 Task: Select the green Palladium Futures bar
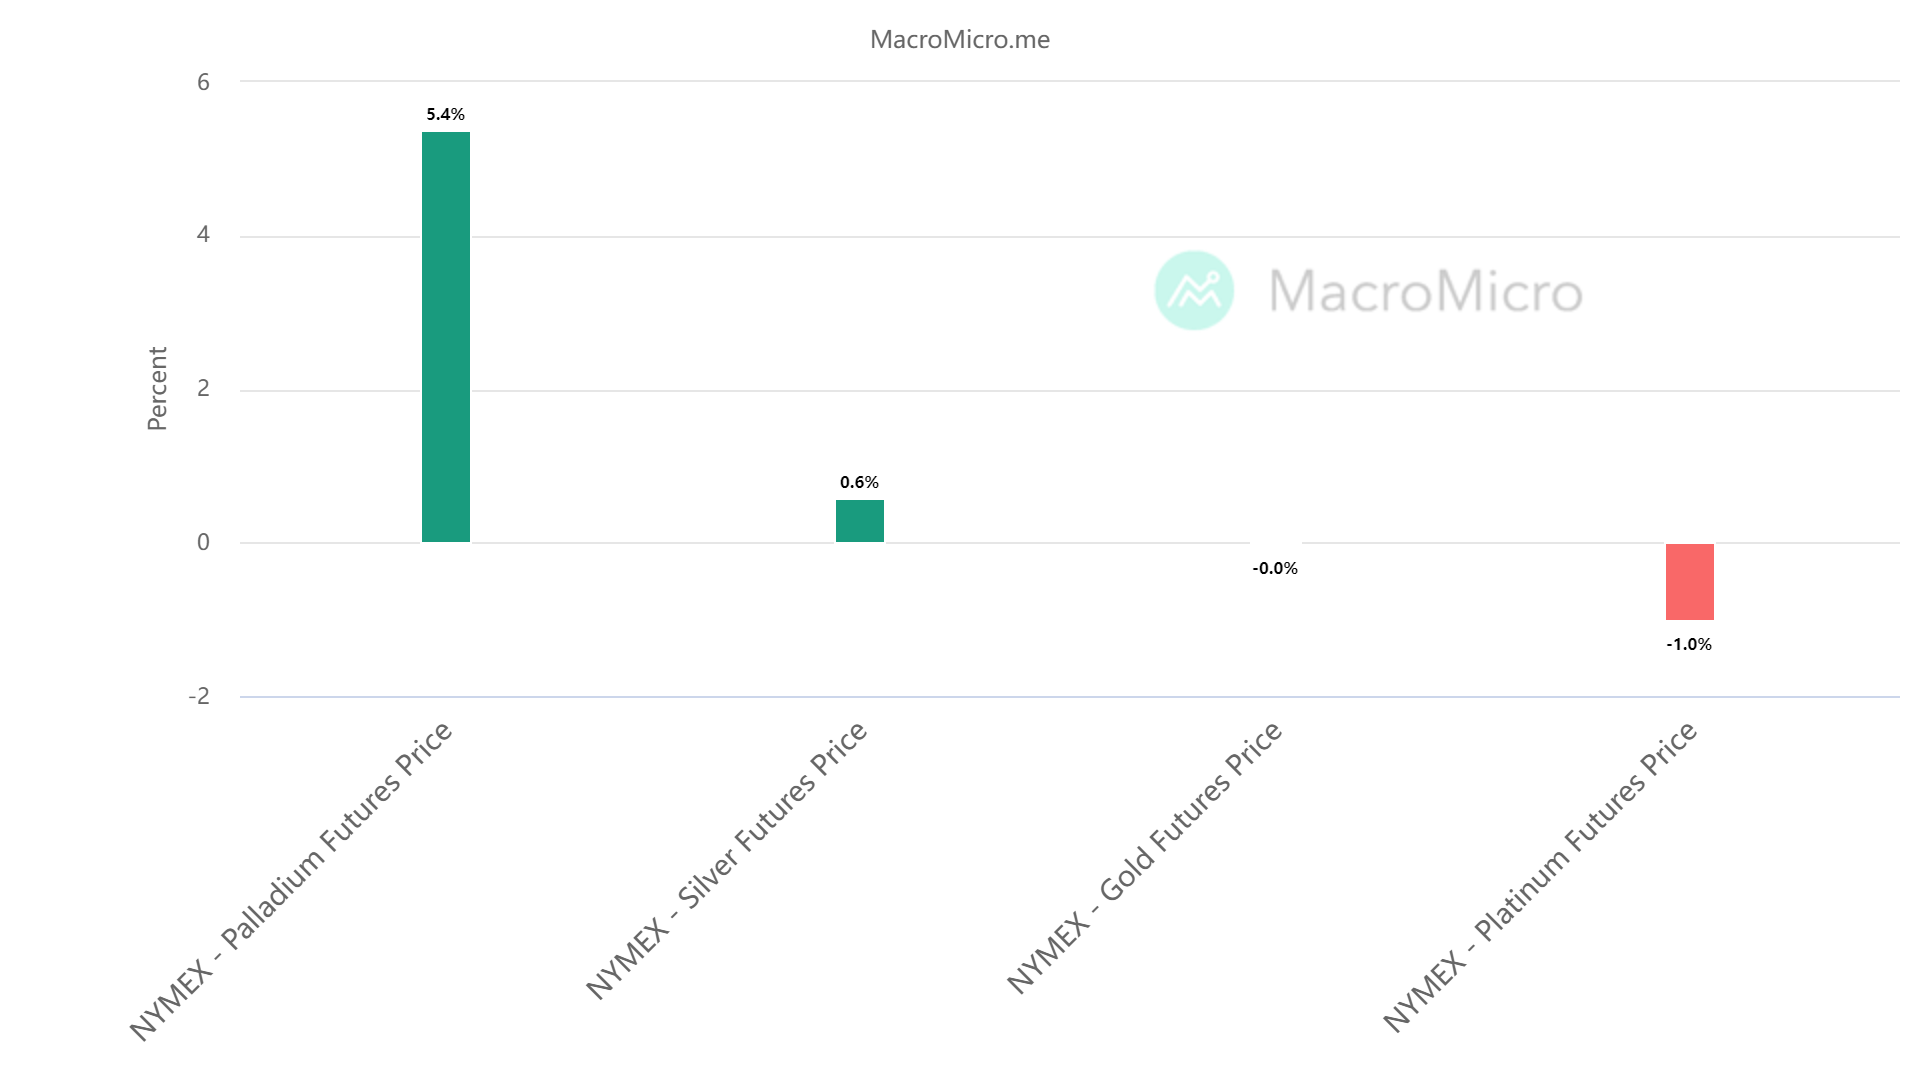pos(446,337)
